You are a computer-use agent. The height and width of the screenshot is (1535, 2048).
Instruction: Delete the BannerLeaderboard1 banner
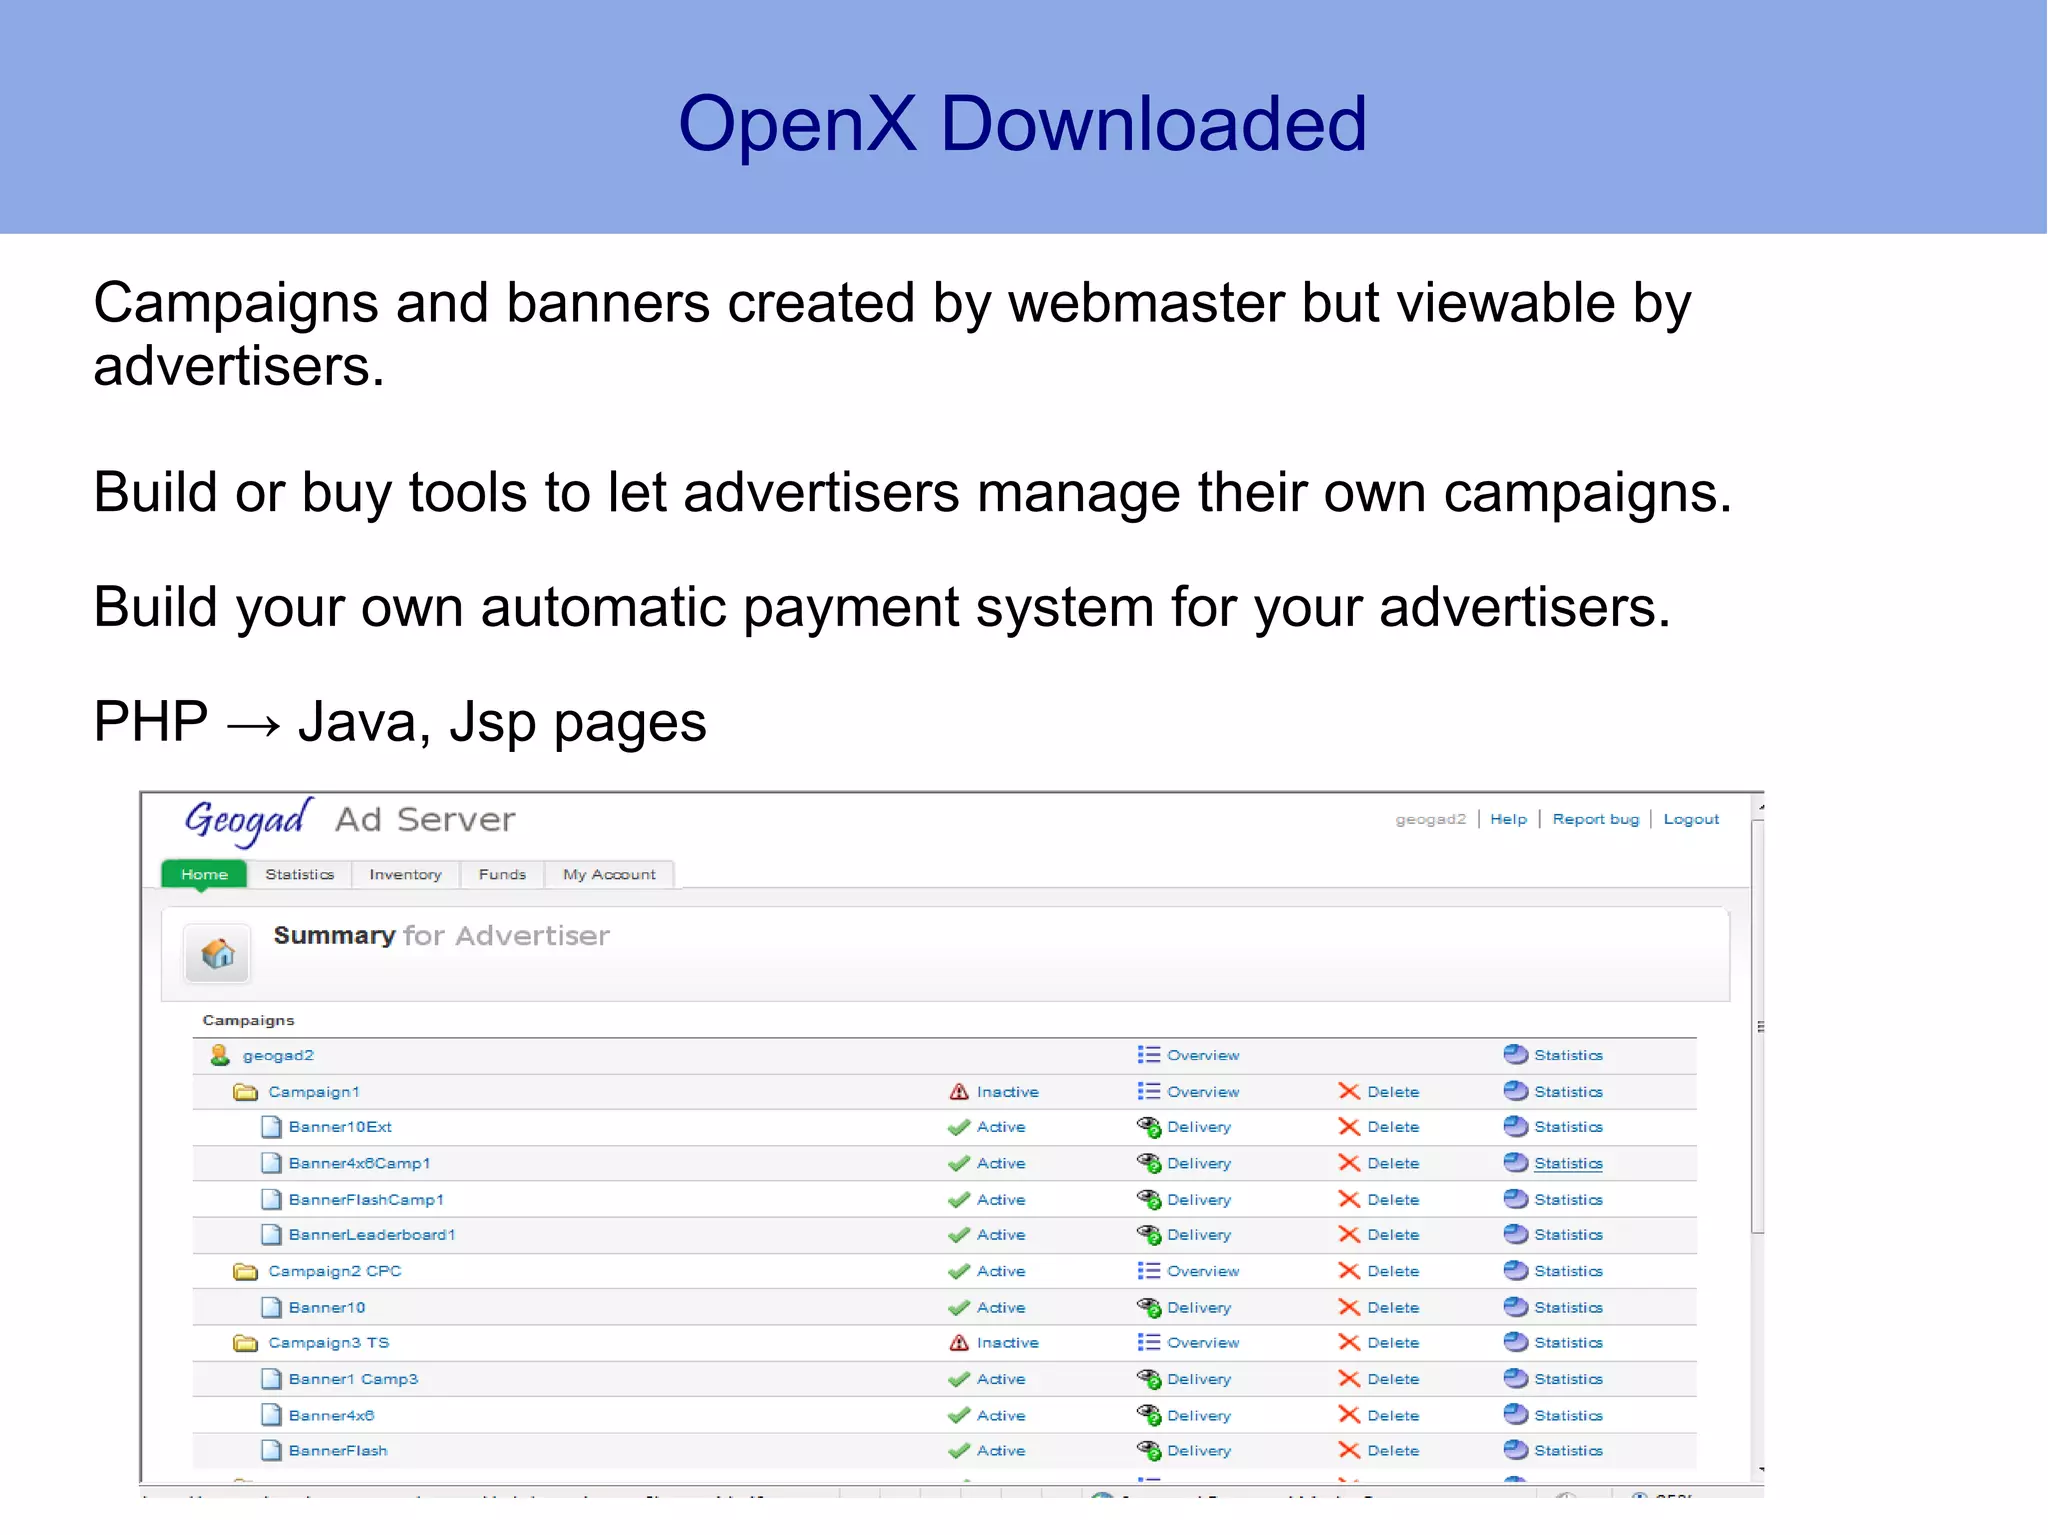[1393, 1235]
